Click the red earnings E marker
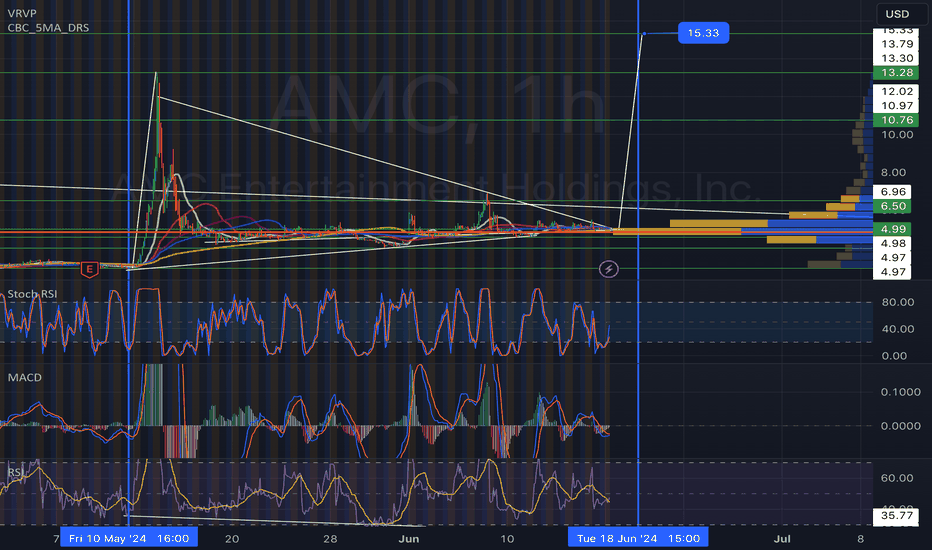 90,269
